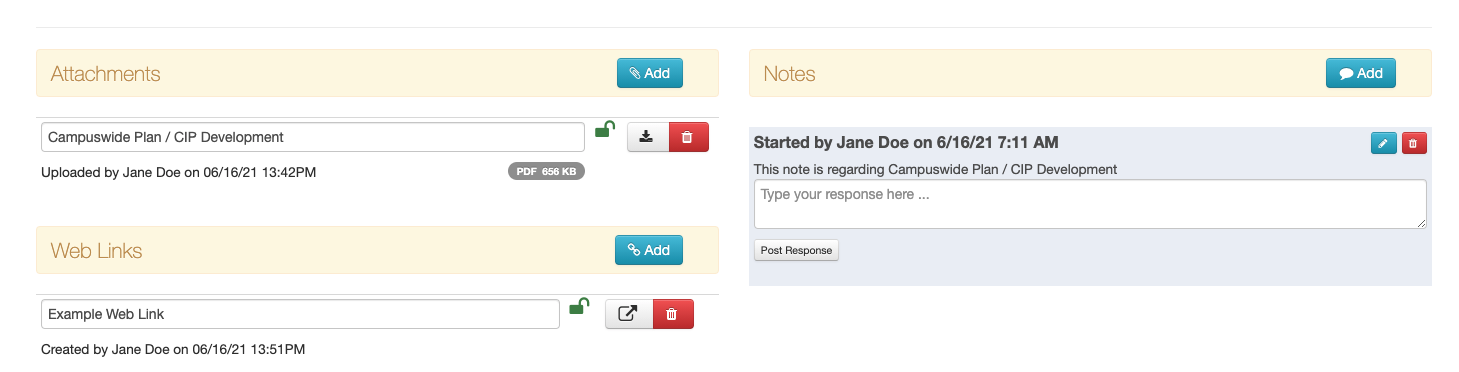Add a new web link
This screenshot has height=372, width=1459.
coord(649,250)
